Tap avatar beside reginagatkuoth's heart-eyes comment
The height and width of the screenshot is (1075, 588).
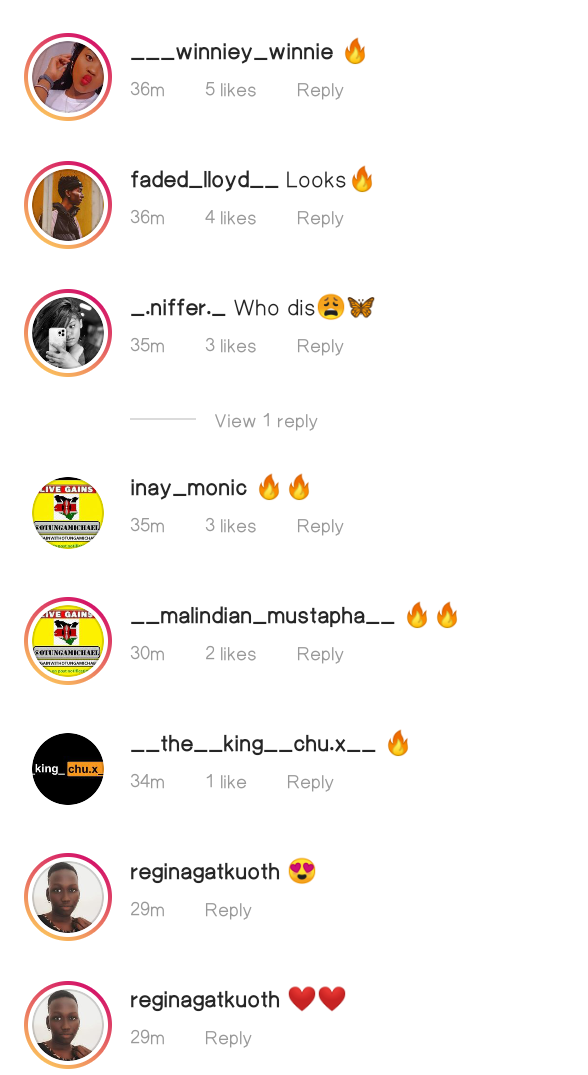(68, 897)
